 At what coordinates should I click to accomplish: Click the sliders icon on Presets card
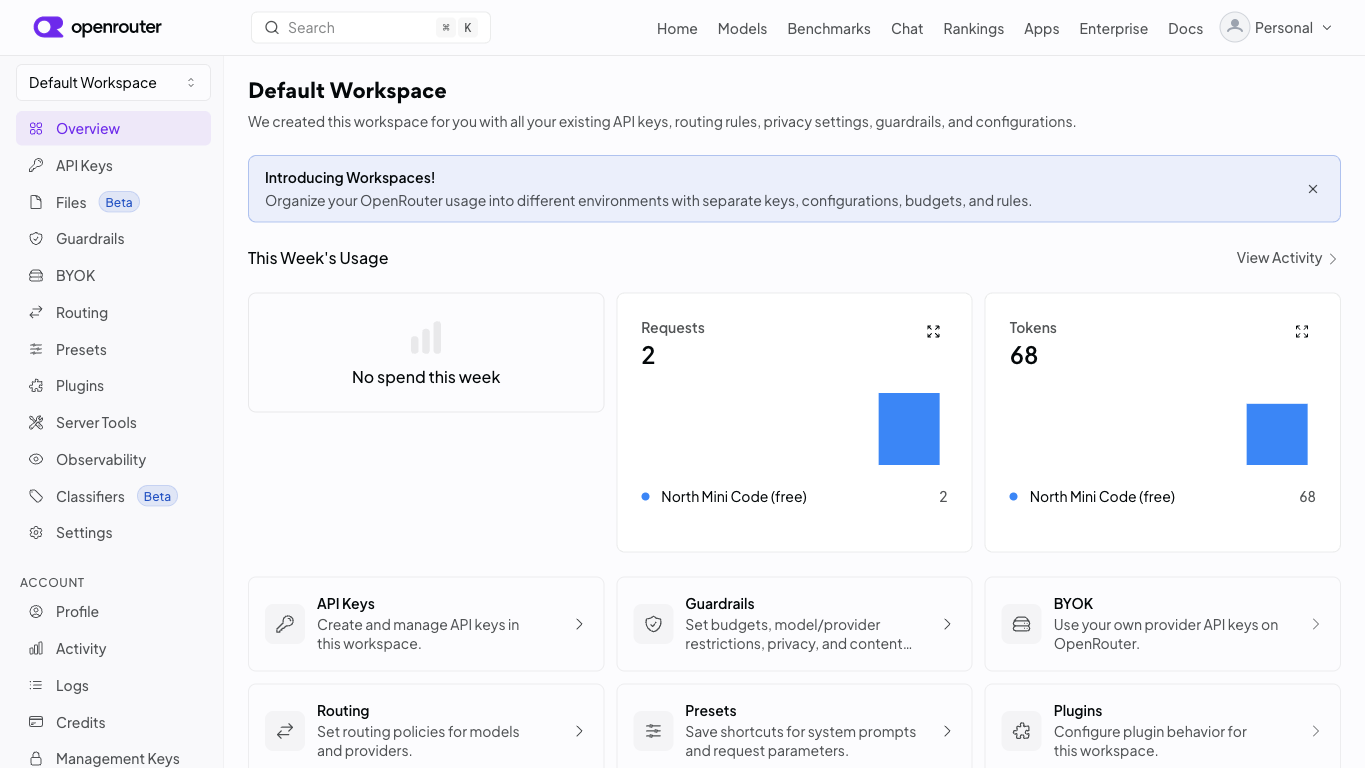[x=653, y=731]
